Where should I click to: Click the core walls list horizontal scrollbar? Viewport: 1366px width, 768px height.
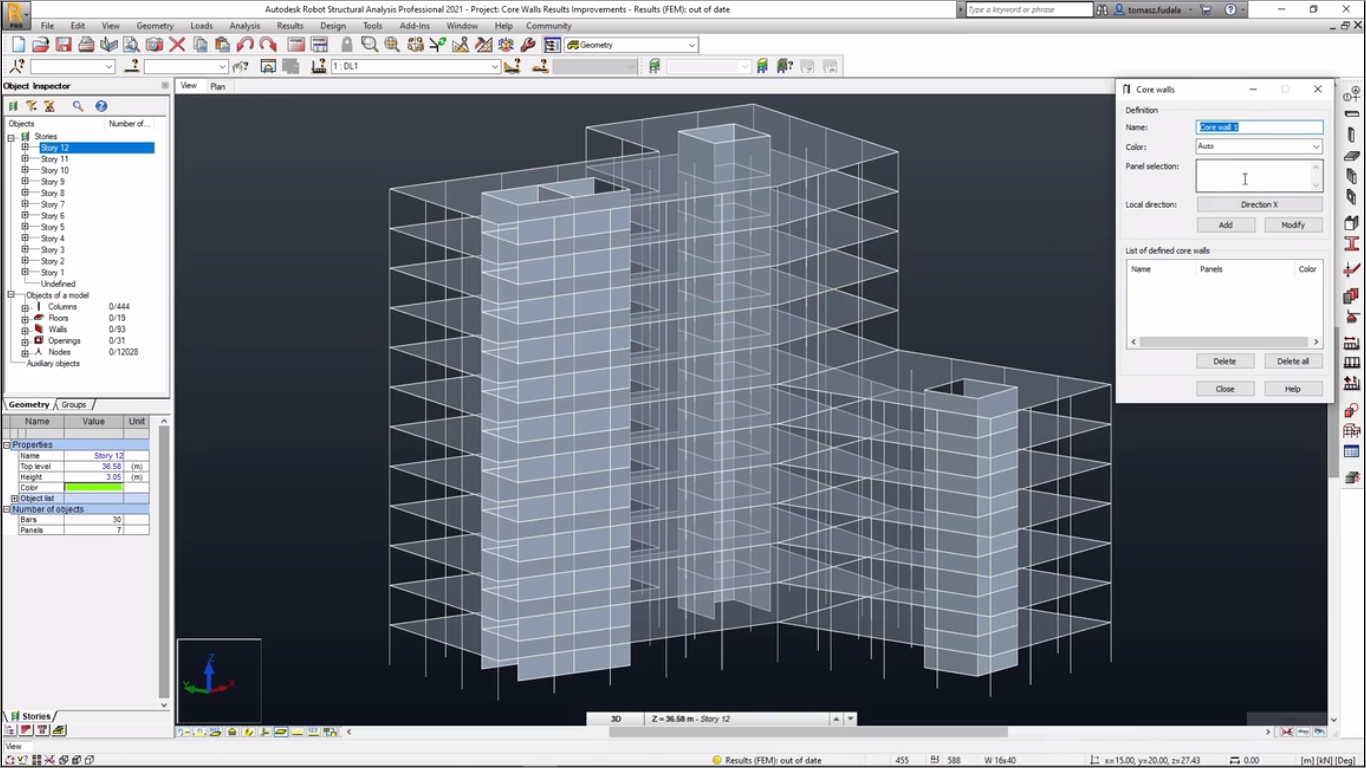point(1224,342)
